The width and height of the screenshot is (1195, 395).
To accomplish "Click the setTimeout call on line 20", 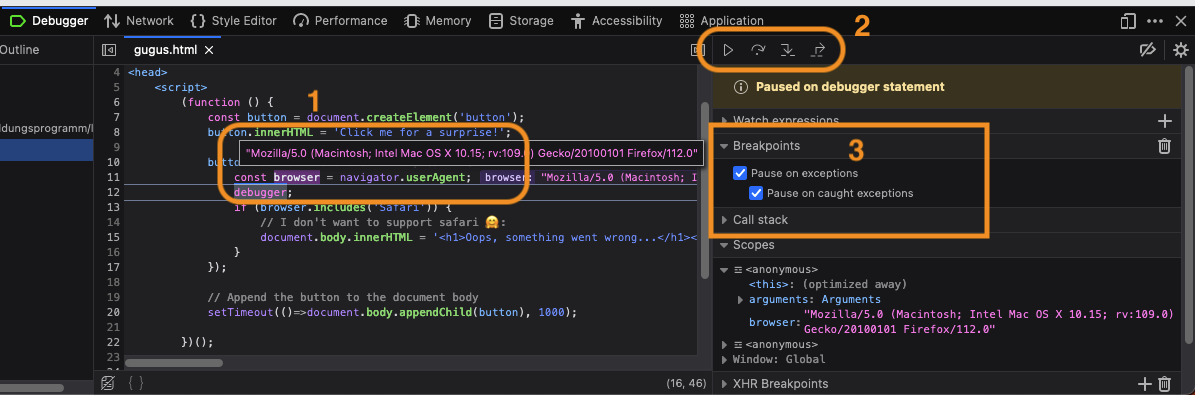I will pyautogui.click(x=240, y=313).
